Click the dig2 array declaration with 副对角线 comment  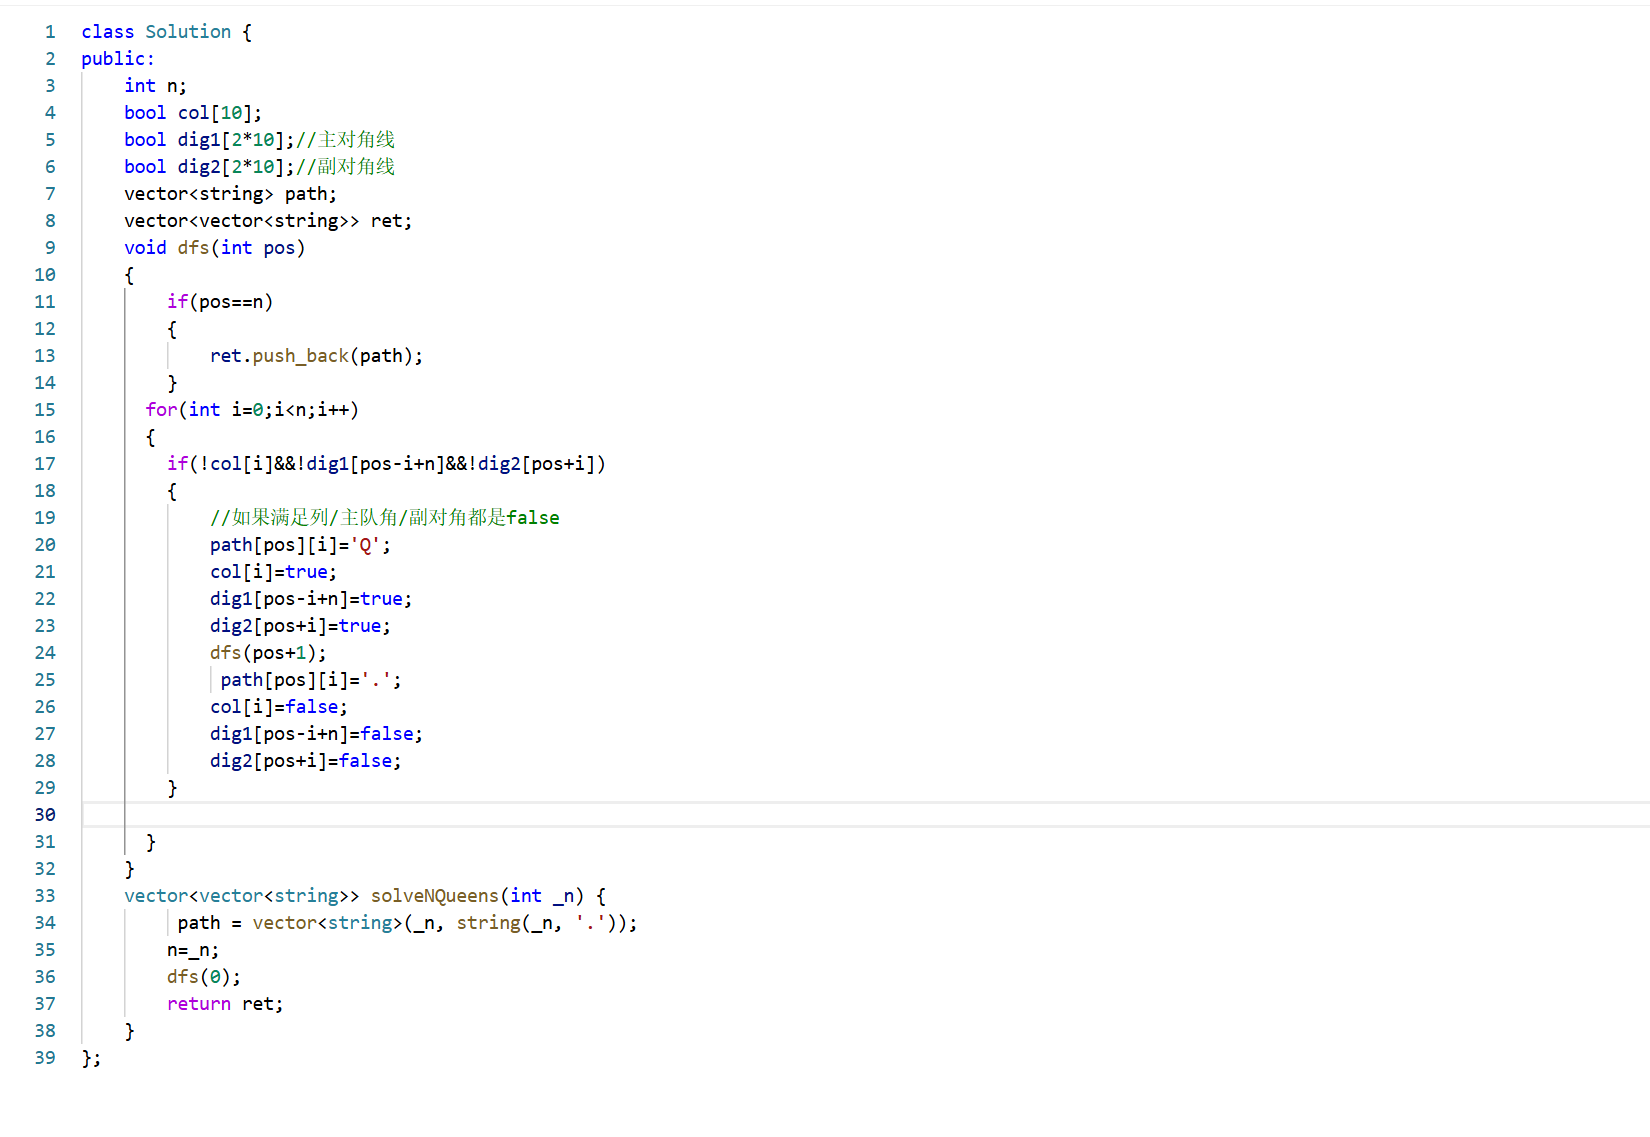tap(260, 167)
